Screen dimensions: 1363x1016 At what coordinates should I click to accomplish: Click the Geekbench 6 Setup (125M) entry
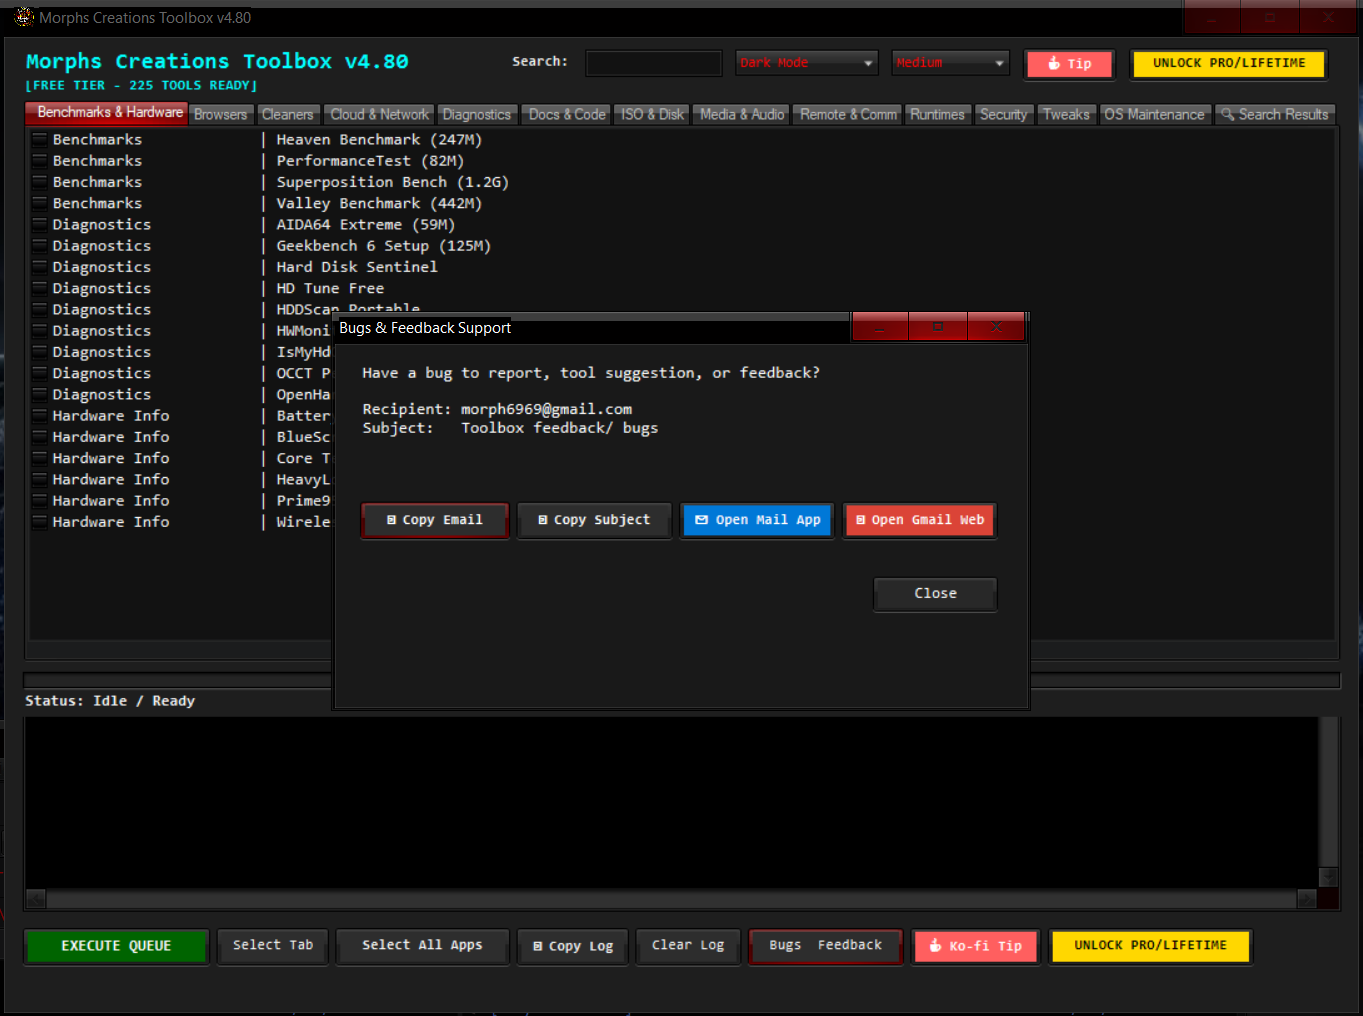(384, 246)
